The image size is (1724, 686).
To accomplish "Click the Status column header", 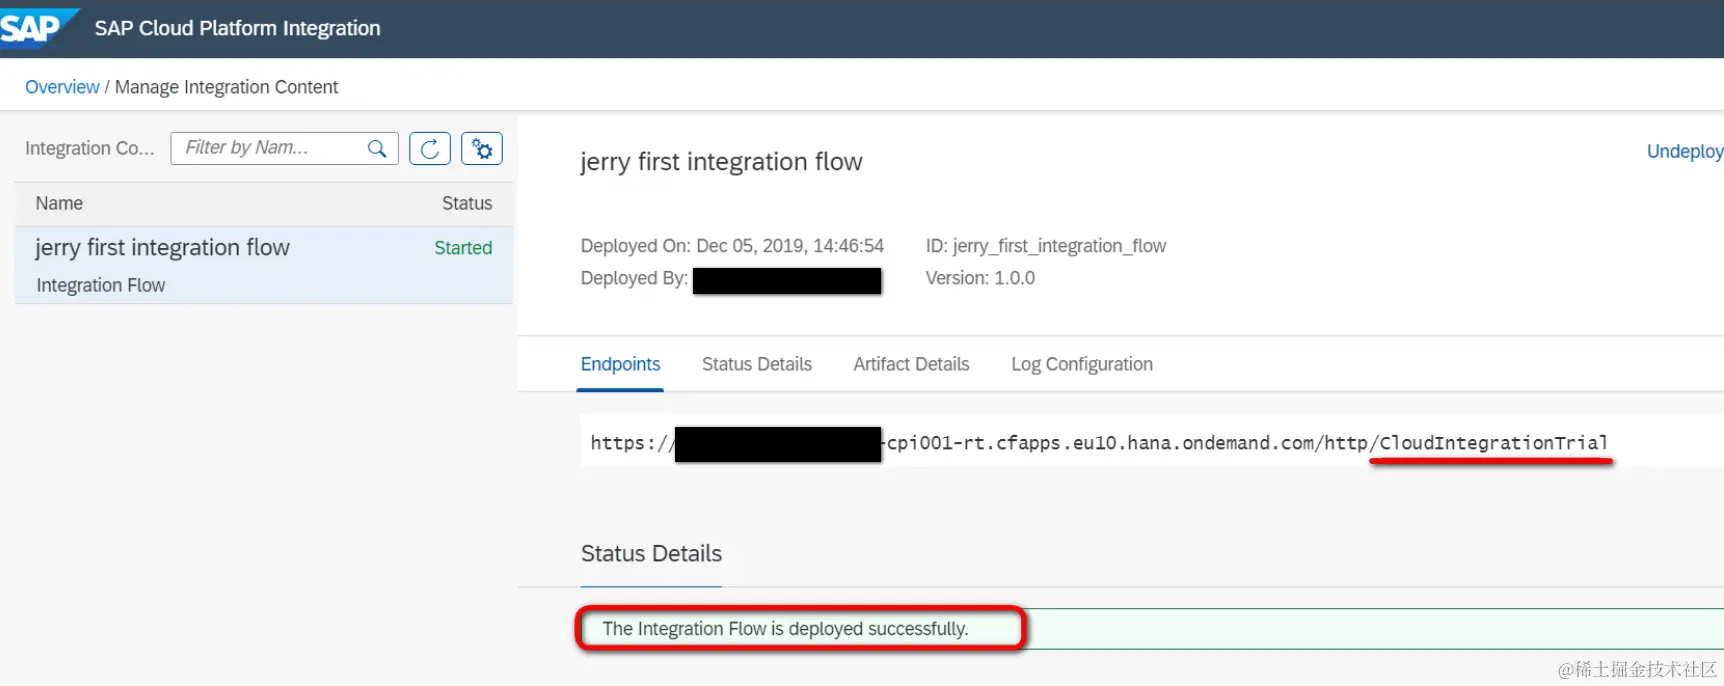I will (x=467, y=203).
